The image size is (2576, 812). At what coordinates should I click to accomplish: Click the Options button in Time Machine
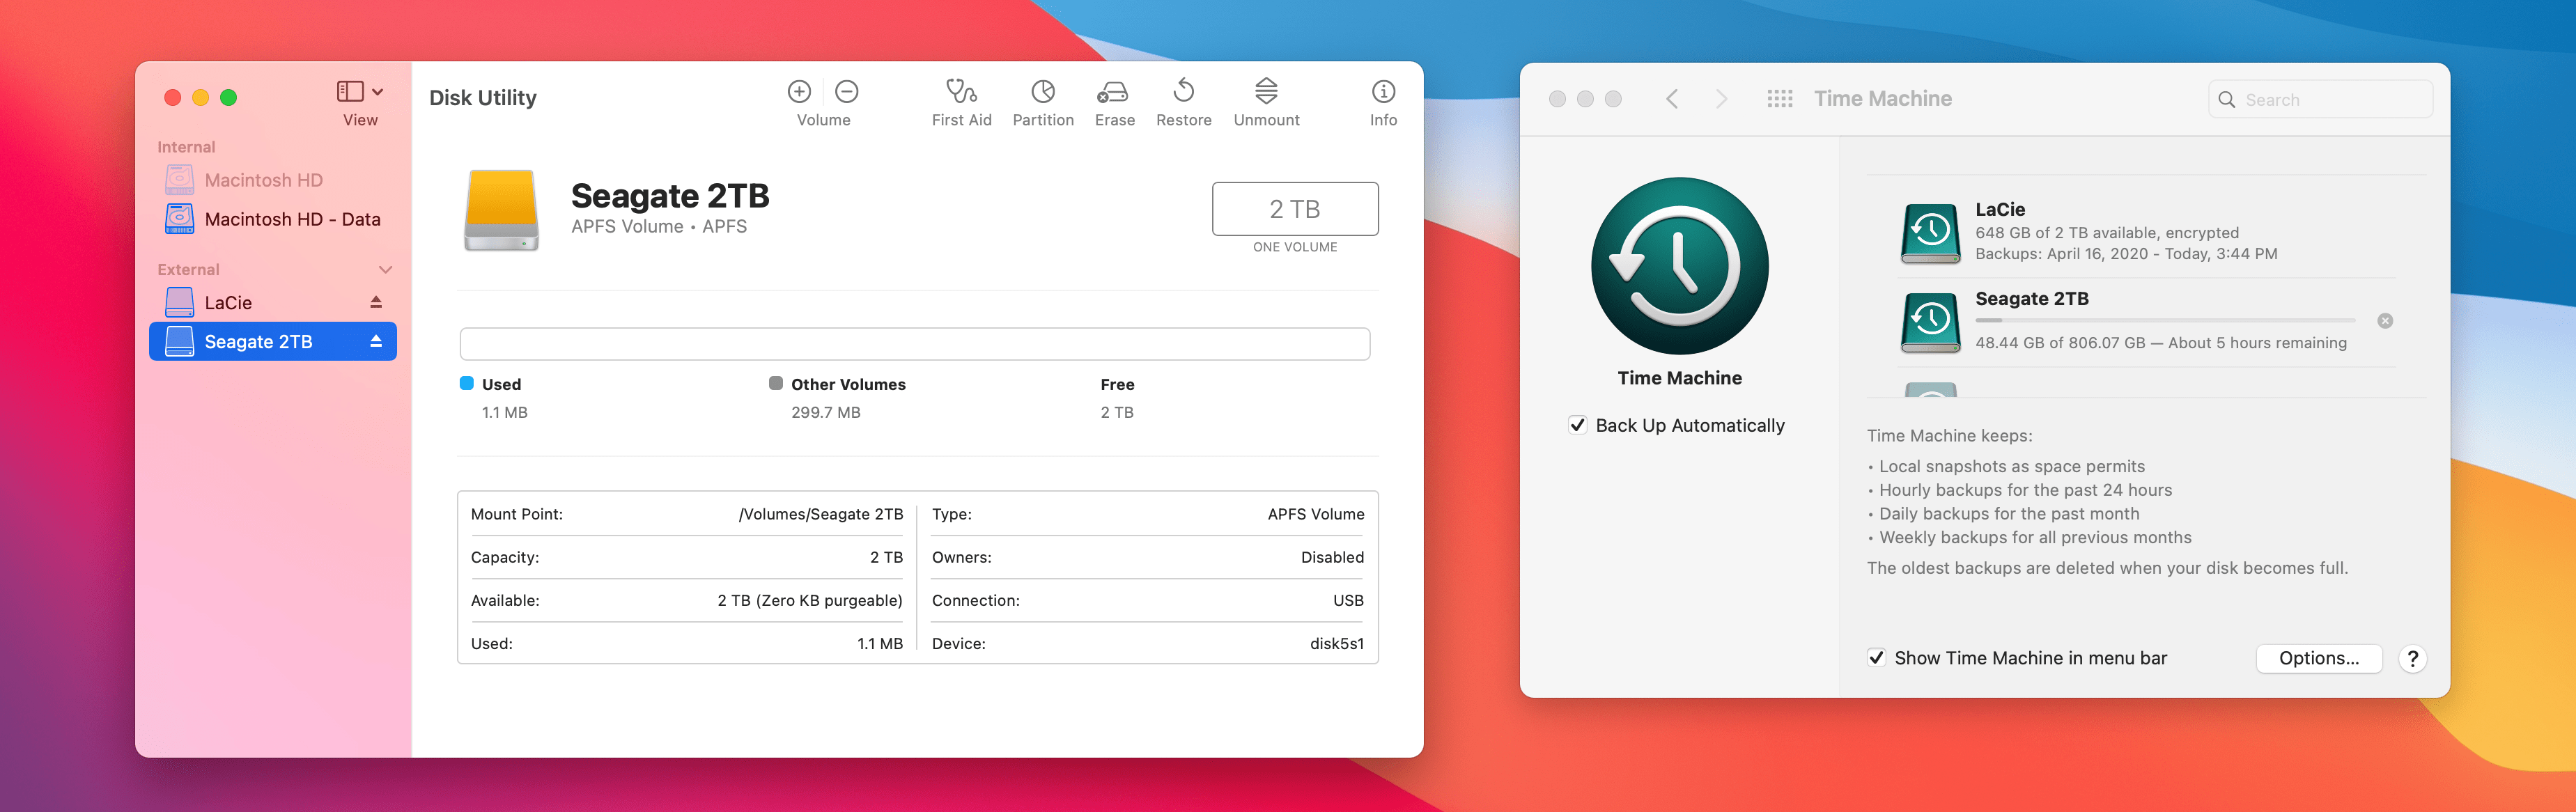click(x=2318, y=658)
